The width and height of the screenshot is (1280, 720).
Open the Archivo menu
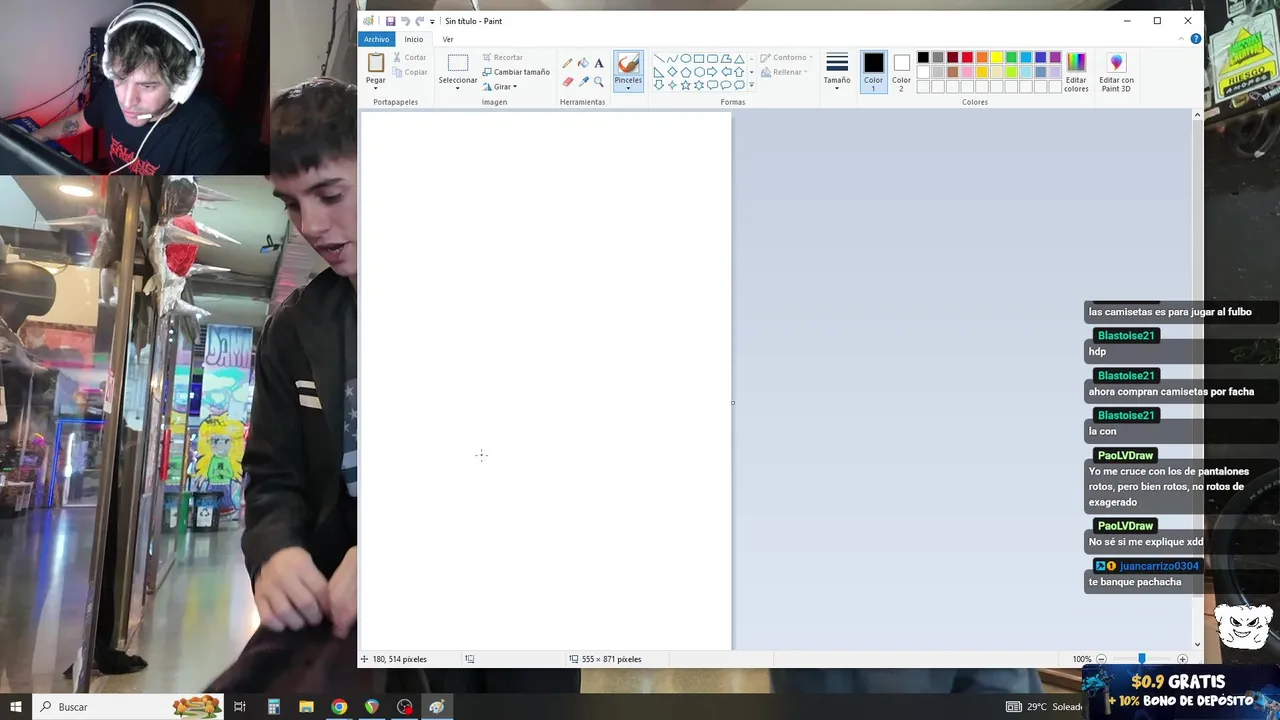point(377,39)
